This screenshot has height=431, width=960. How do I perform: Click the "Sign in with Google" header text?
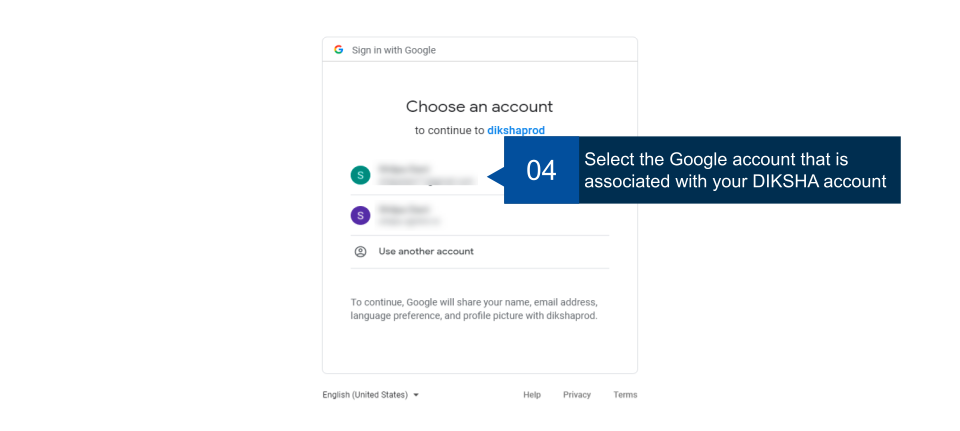(x=393, y=50)
